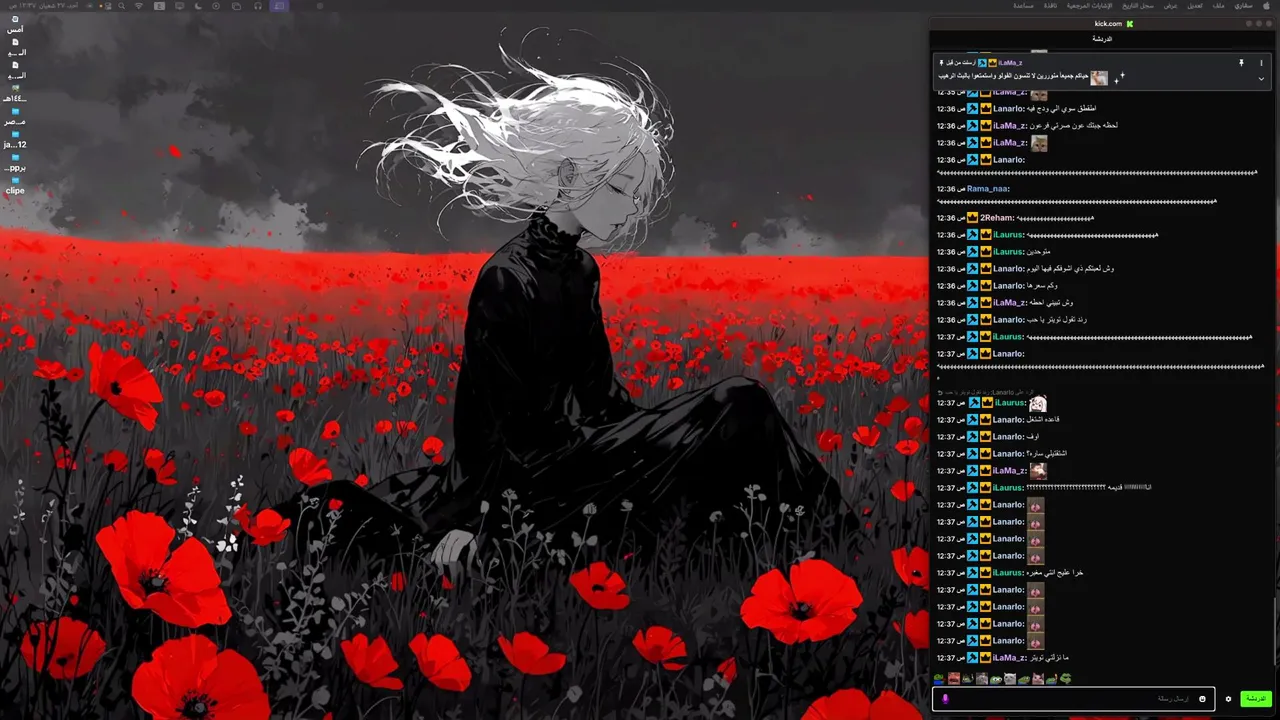Open the مساعدة (Help) menu
Image resolution: width=1280 pixels, height=720 pixels.
click(x=1023, y=6)
